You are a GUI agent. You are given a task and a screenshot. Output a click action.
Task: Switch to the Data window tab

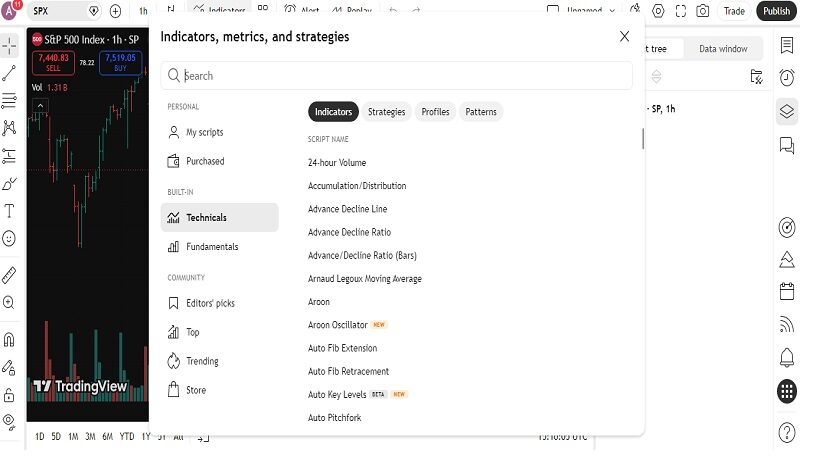point(723,49)
